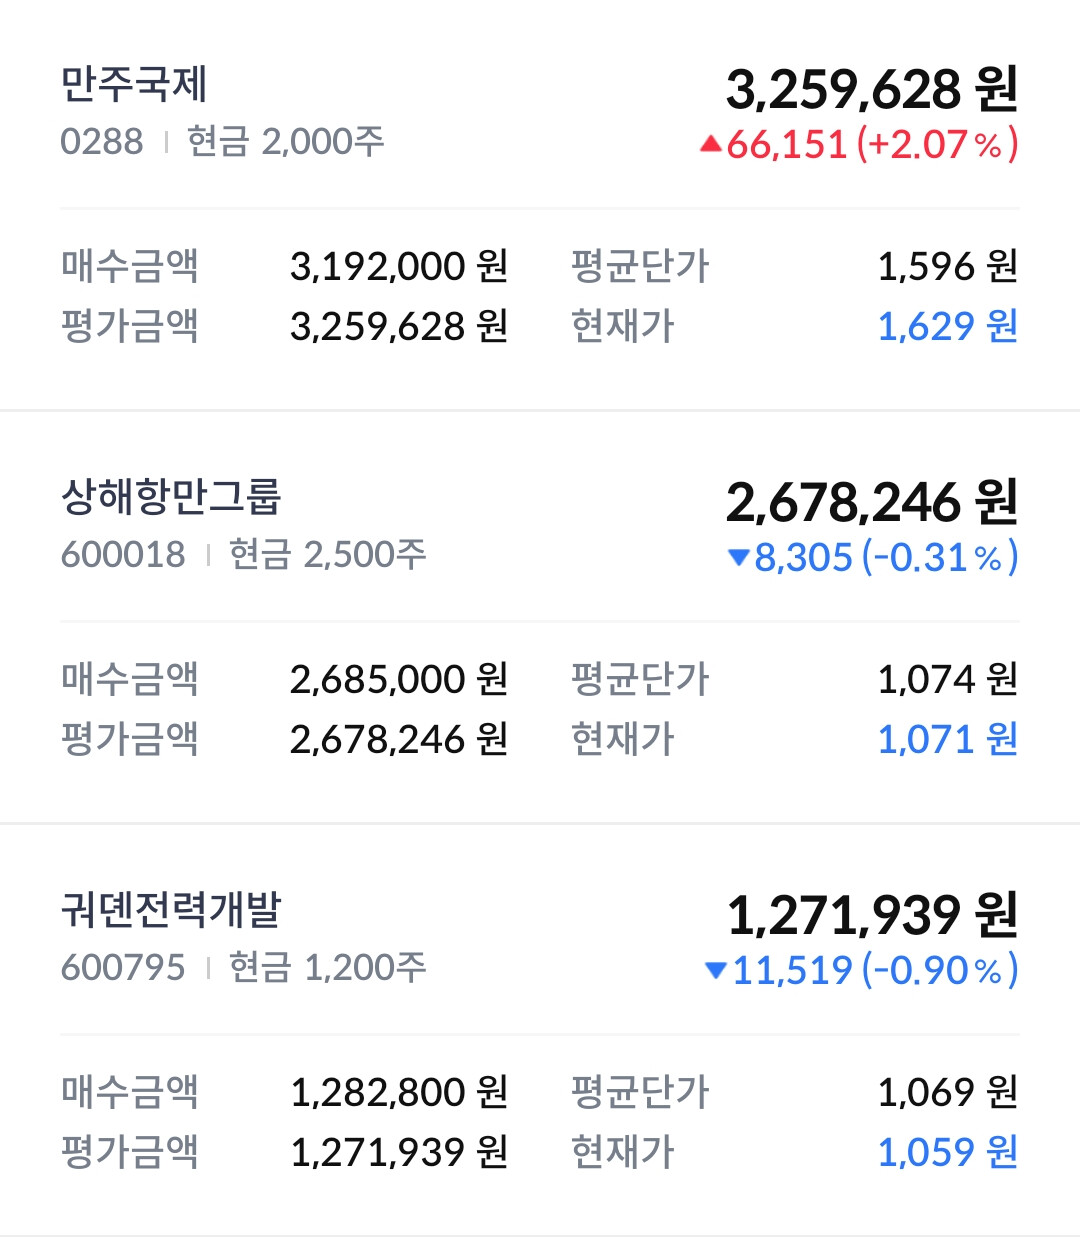Tap the blue down-arrow next to 11,519
Image resolution: width=1080 pixels, height=1237 pixels.
pos(715,970)
